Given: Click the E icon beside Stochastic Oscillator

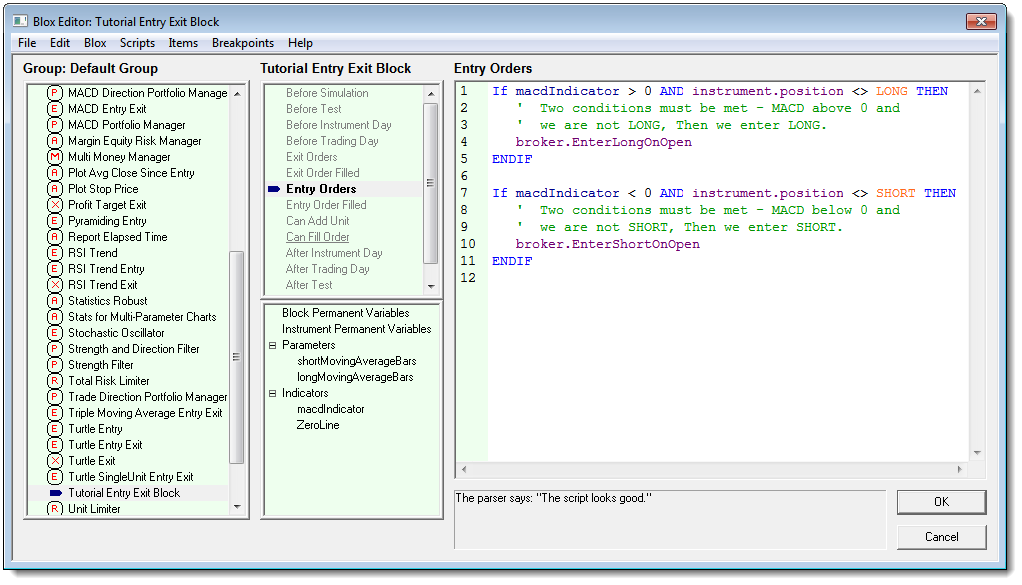Looking at the screenshot, I should 55,333.
